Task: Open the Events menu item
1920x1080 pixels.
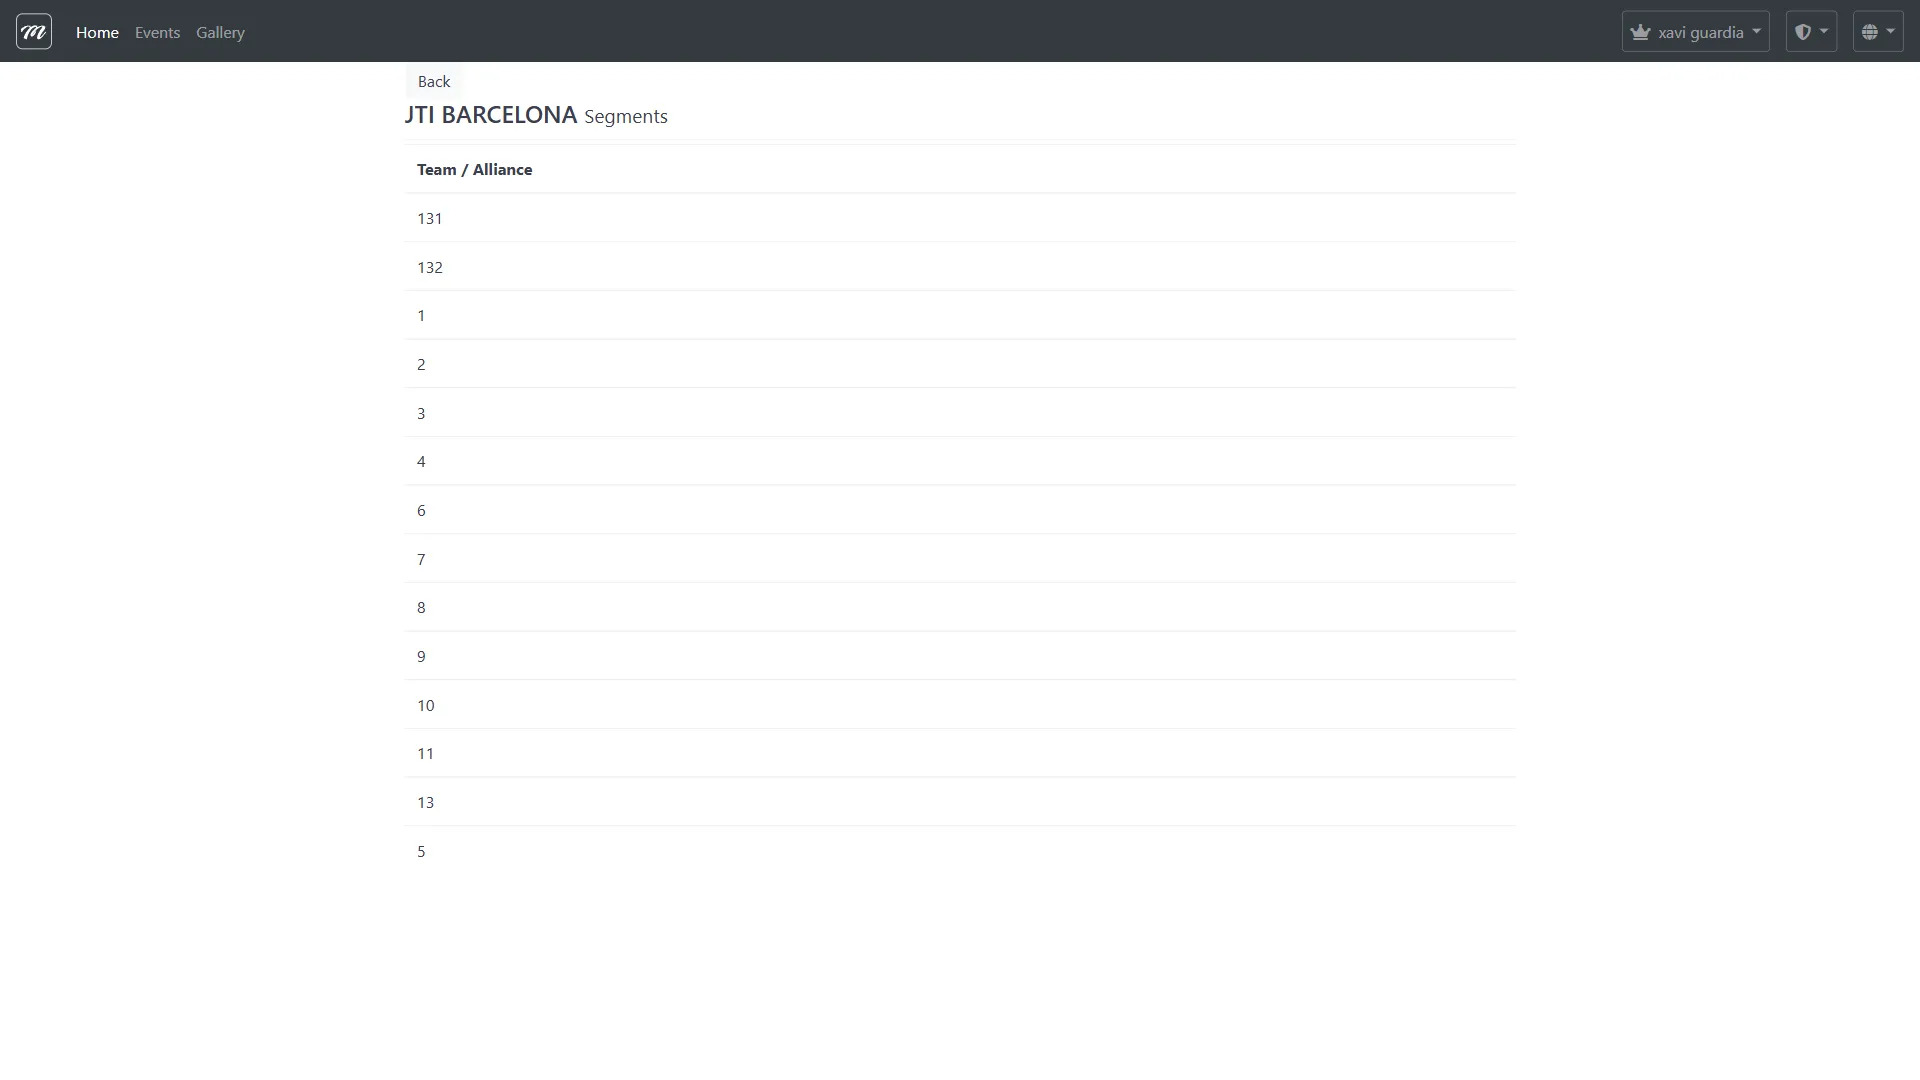Action: tap(157, 32)
